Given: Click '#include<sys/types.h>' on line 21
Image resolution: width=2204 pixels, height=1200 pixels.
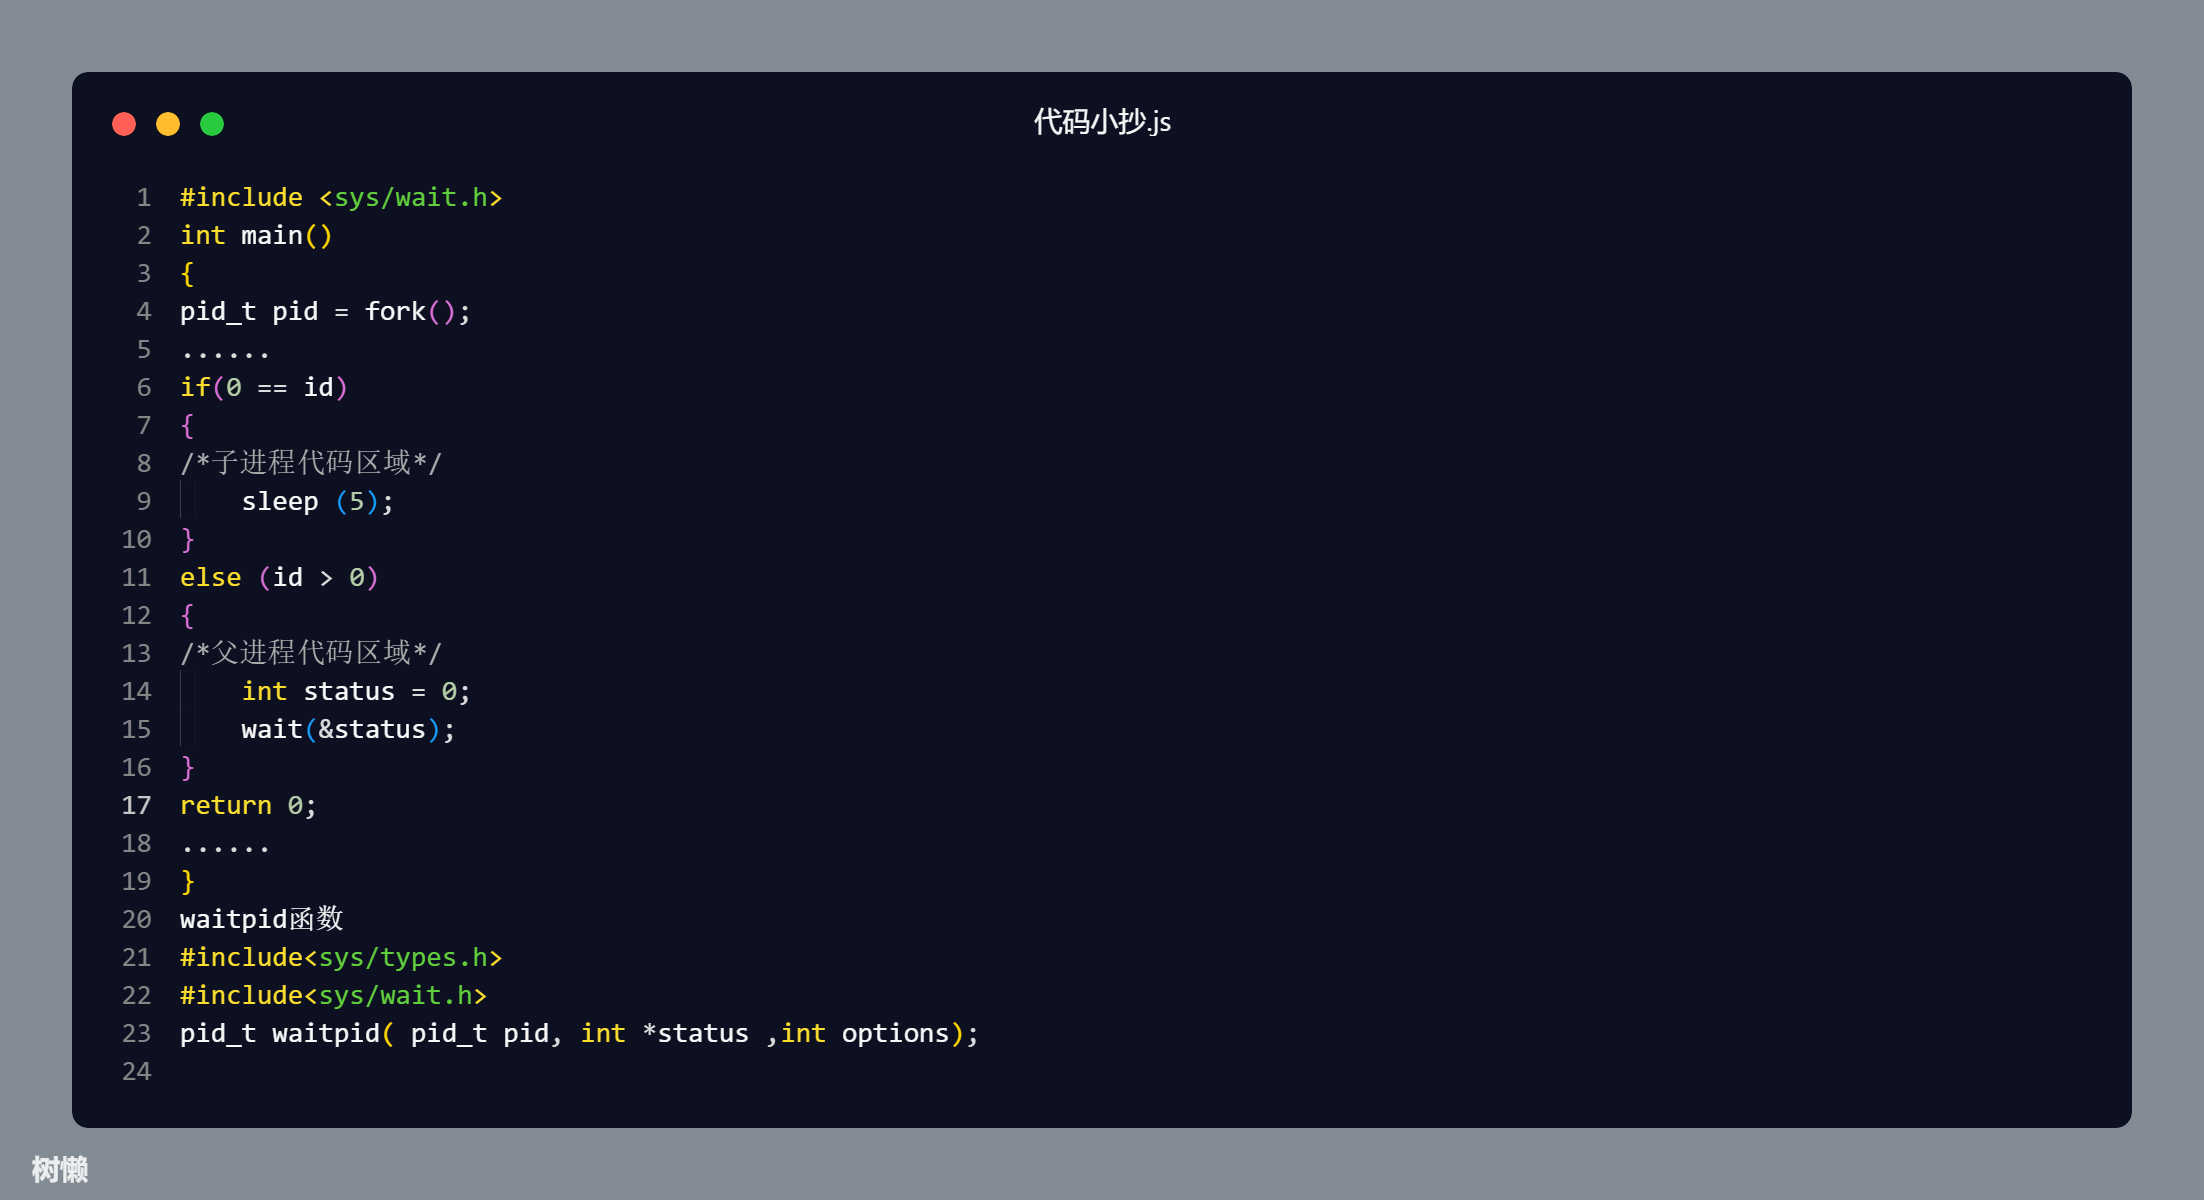Looking at the screenshot, I should [x=341, y=958].
